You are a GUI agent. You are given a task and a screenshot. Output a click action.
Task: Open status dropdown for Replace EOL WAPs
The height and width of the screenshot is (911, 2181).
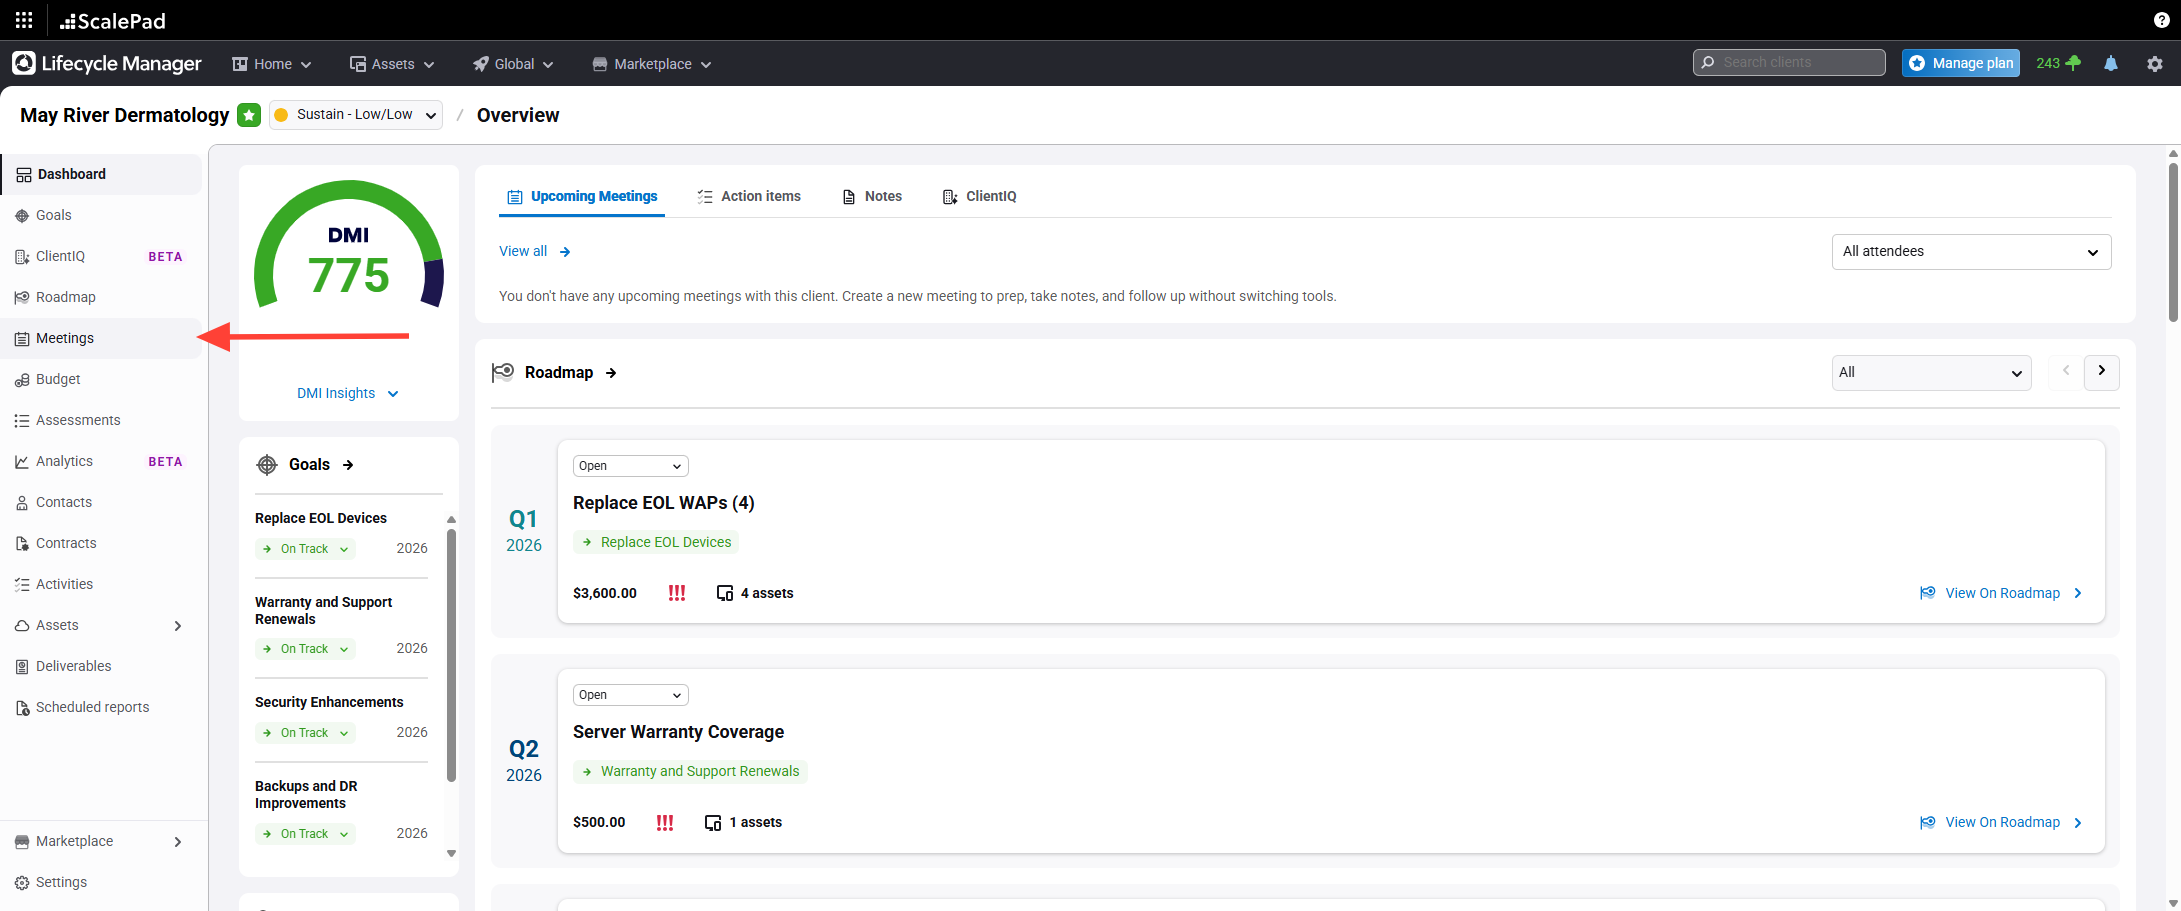point(630,466)
